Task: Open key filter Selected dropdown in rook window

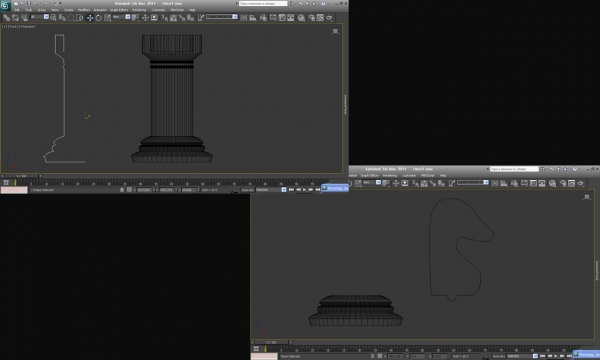Action: 271,190
